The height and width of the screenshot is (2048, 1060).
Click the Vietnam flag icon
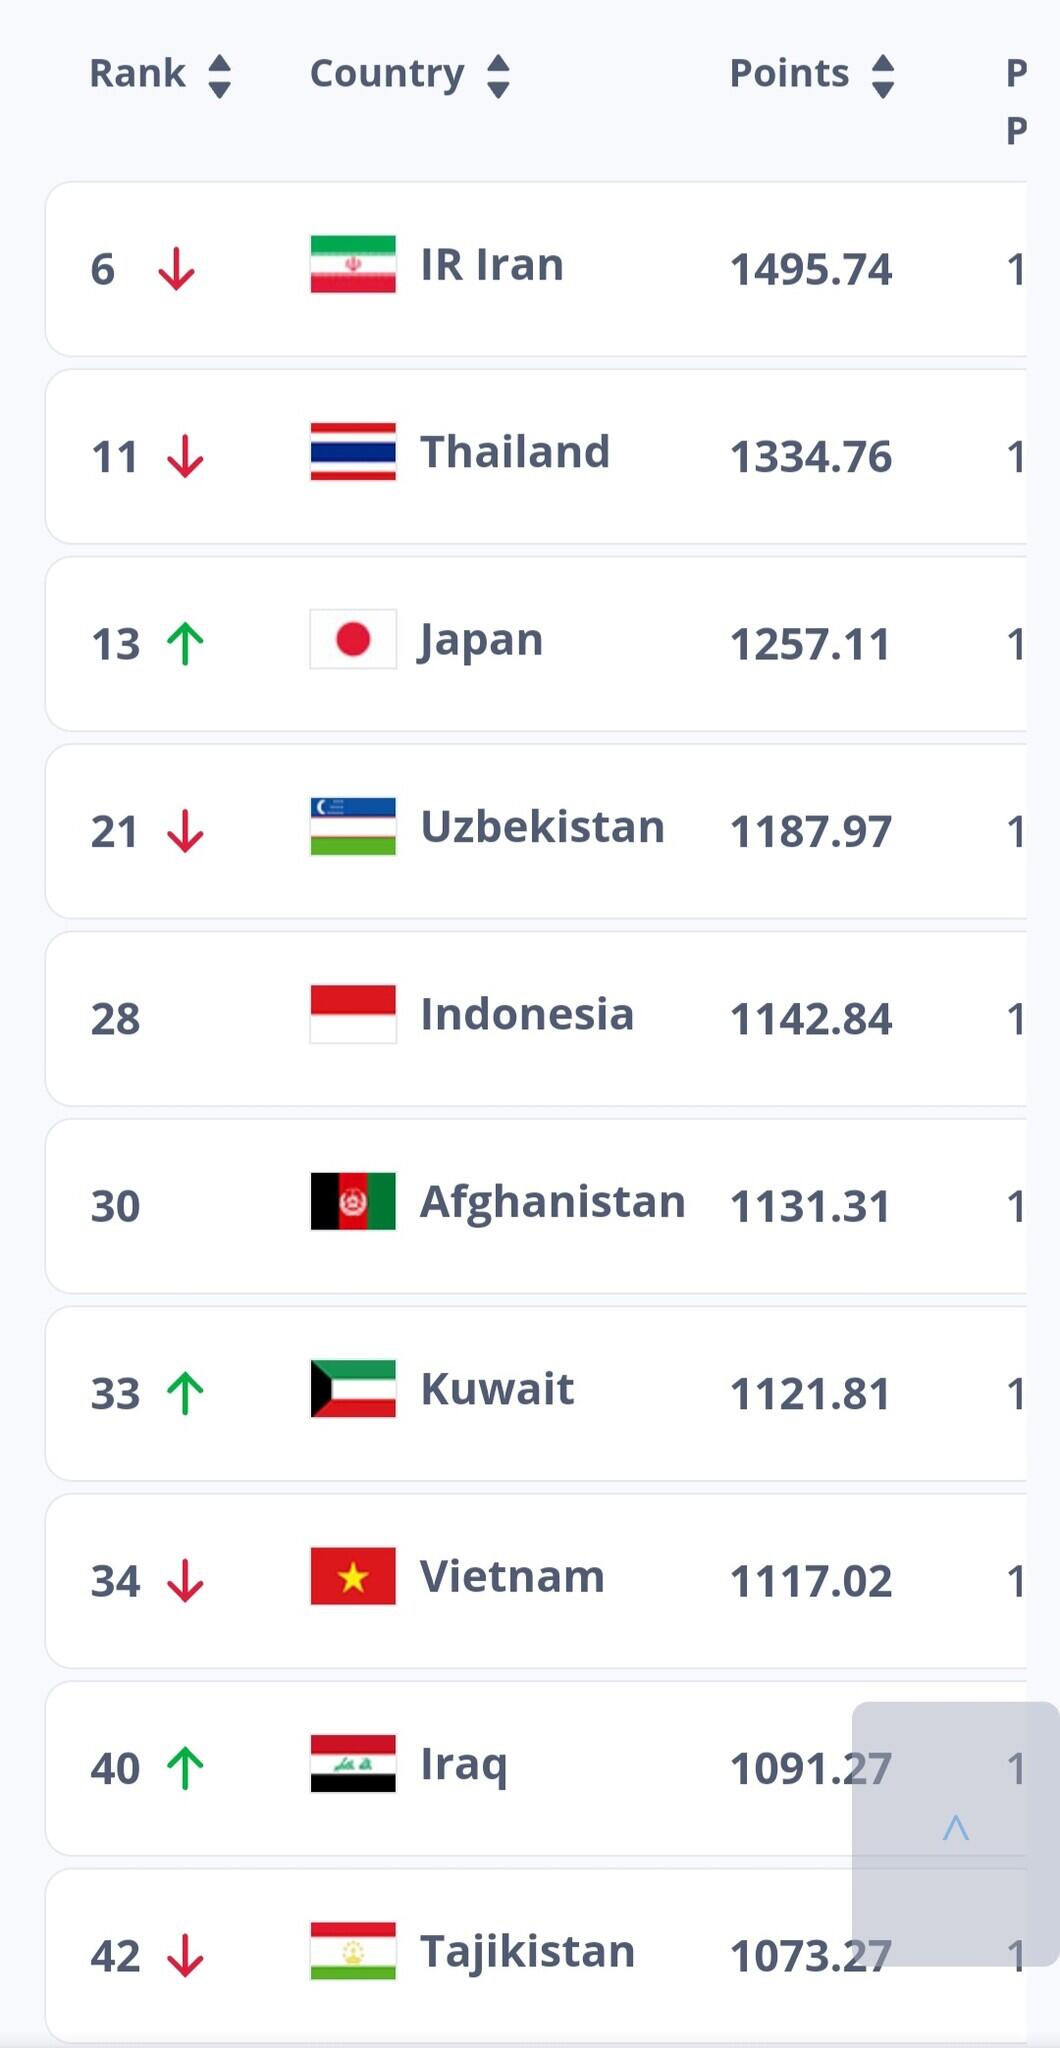tap(353, 1576)
